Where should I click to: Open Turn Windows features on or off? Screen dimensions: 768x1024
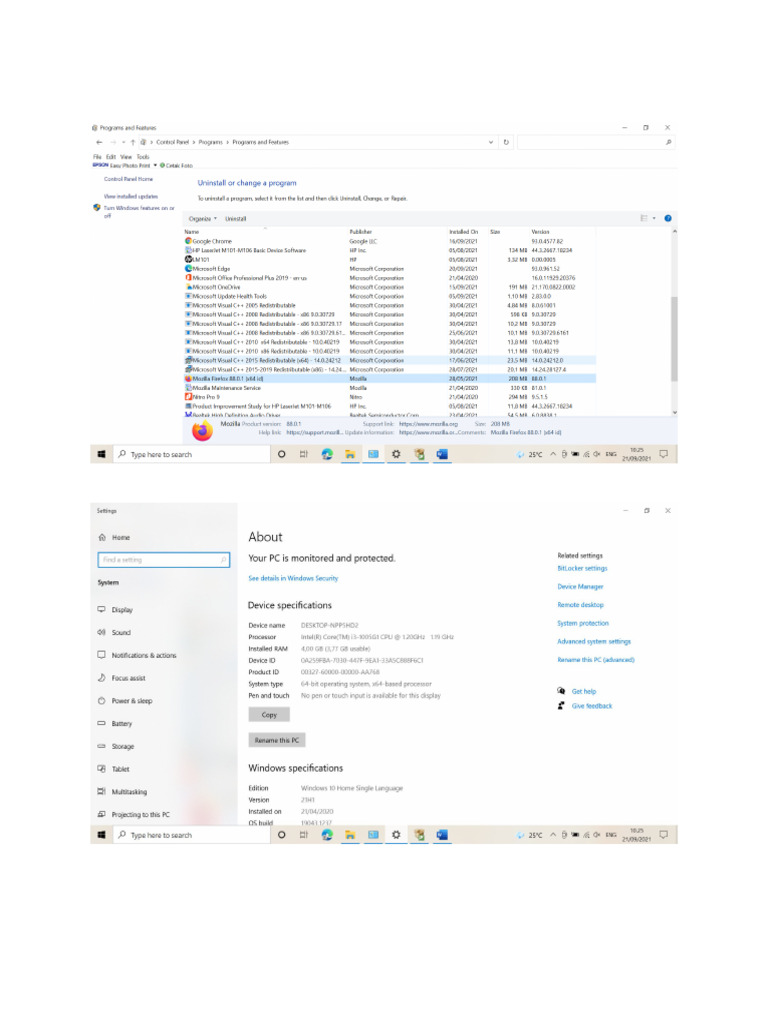click(139, 211)
